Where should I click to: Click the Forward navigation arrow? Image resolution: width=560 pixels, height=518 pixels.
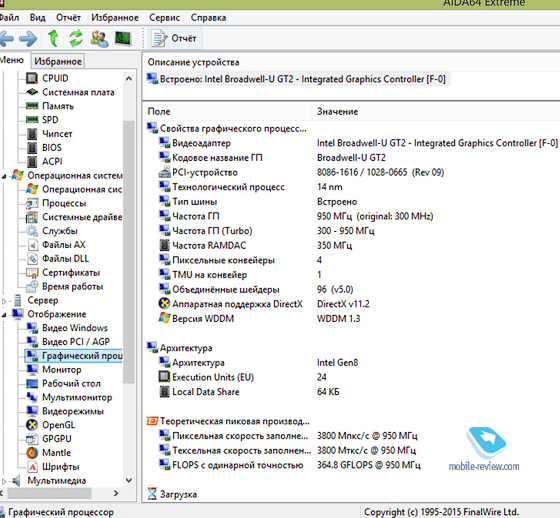coord(28,38)
